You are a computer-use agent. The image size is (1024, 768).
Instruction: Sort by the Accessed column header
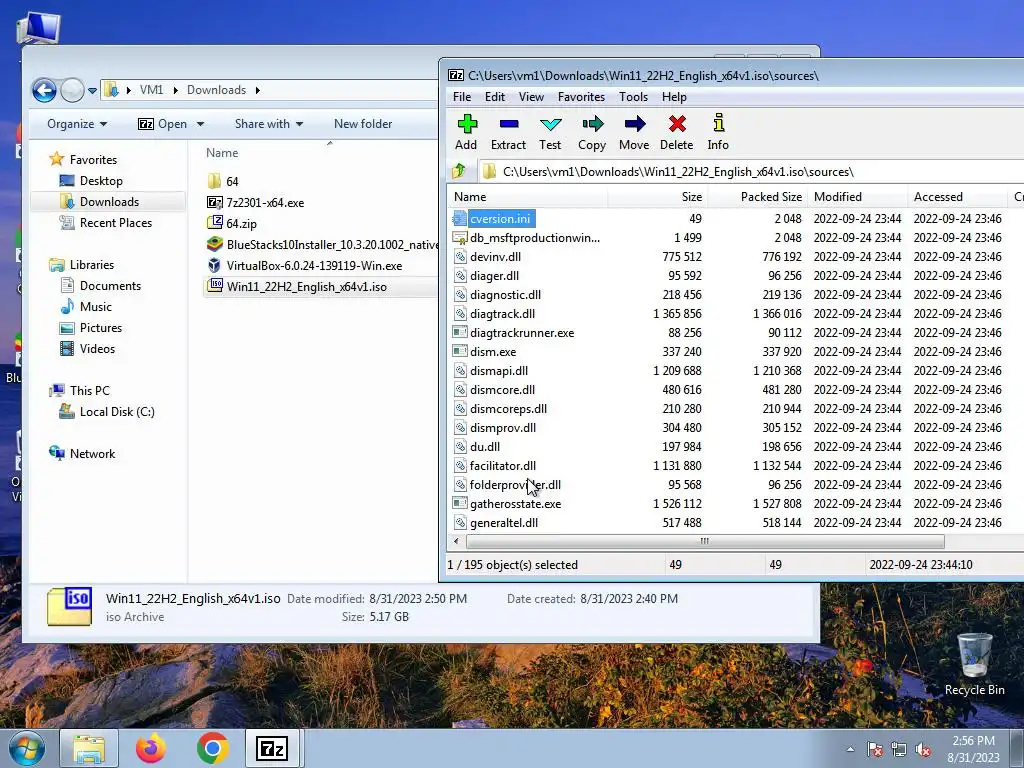click(x=957, y=197)
